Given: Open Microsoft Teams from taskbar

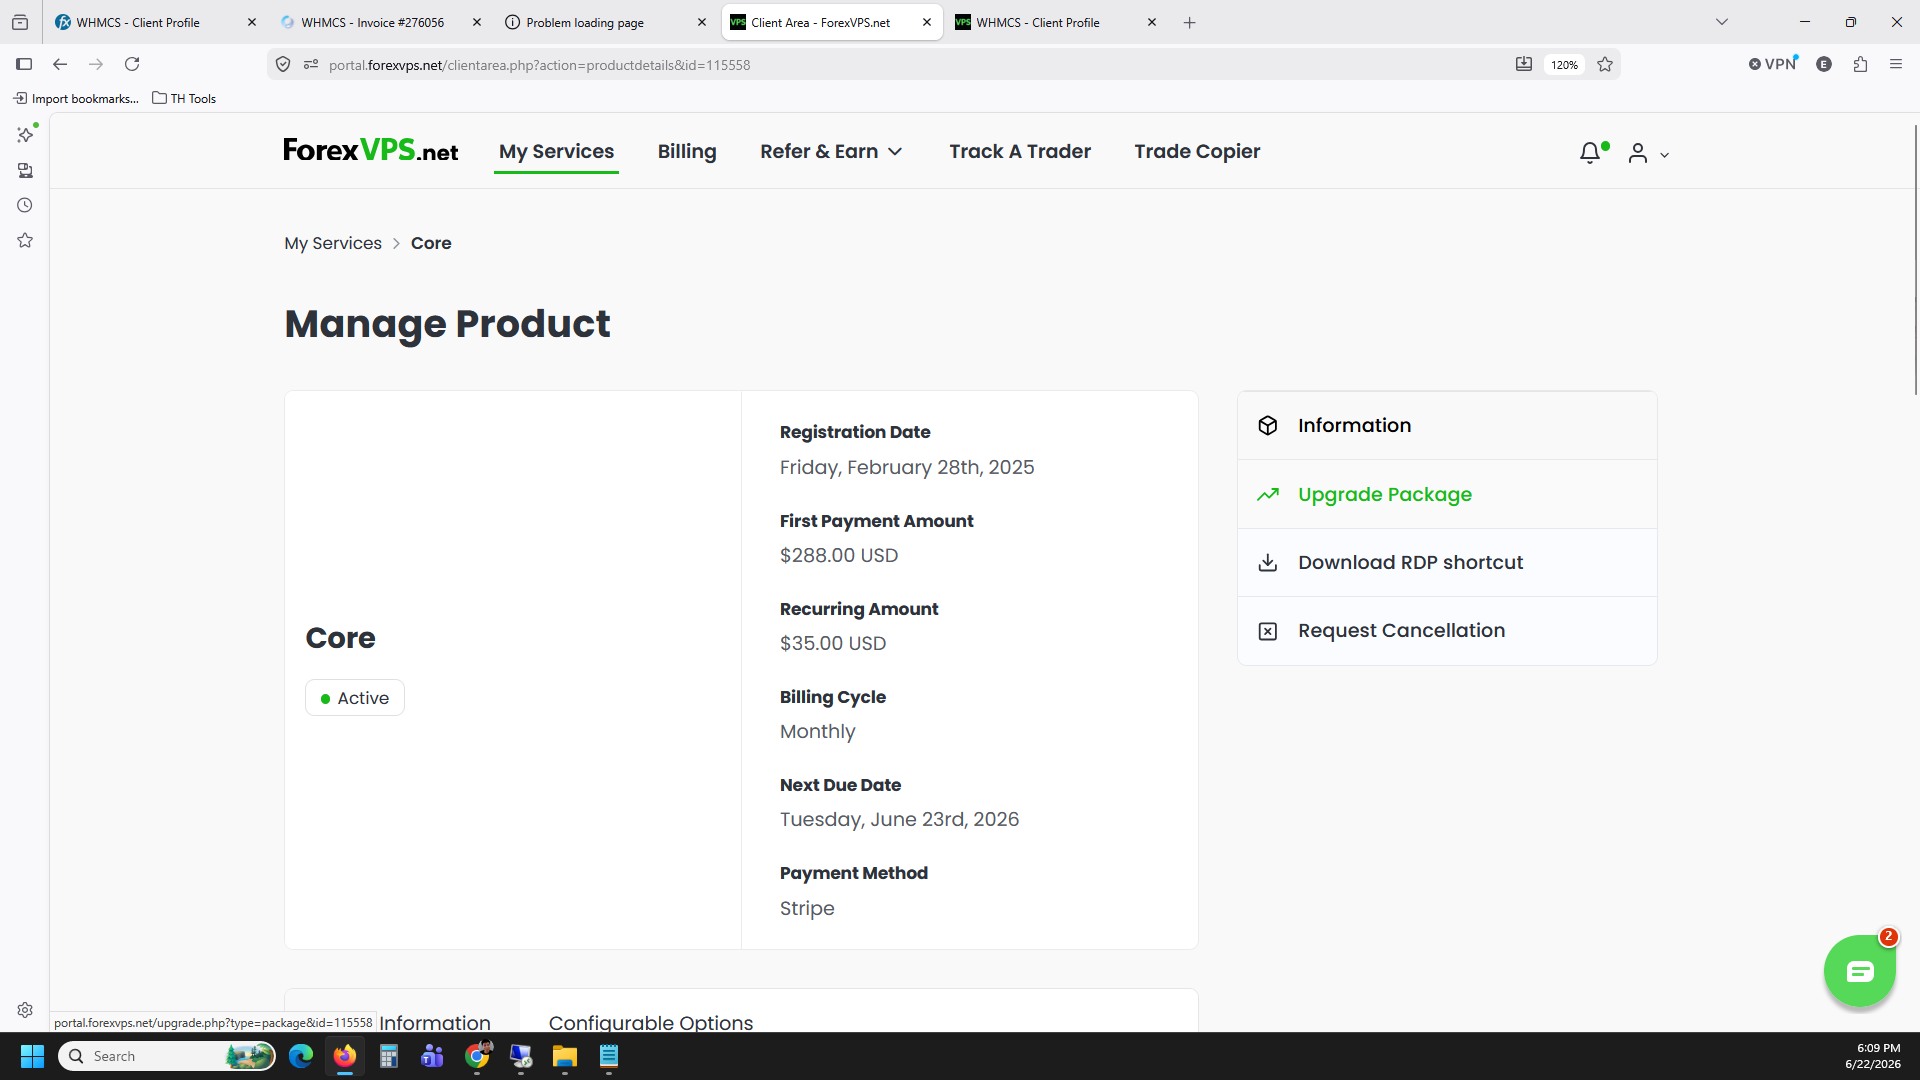Looking at the screenshot, I should coord(433,1056).
